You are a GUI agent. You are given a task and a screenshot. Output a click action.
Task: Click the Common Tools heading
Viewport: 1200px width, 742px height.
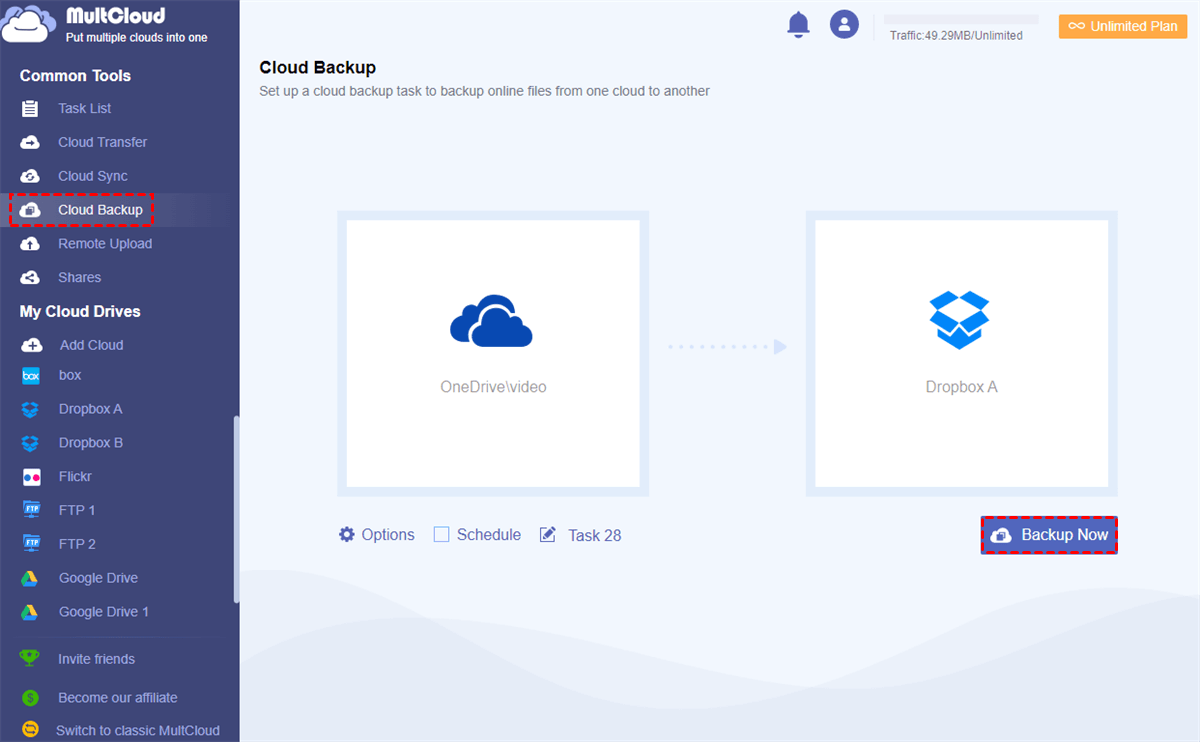75,76
